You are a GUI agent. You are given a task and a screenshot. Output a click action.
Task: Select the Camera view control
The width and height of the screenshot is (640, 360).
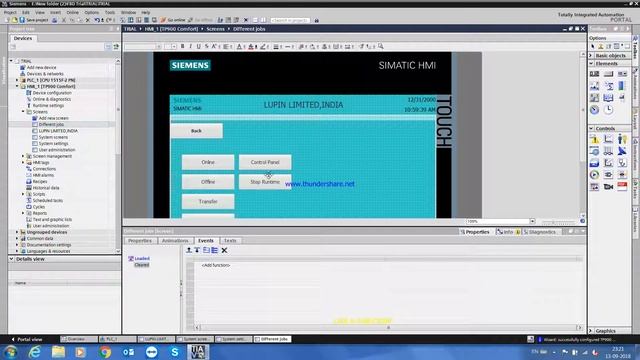pyautogui.click(x=608, y=187)
